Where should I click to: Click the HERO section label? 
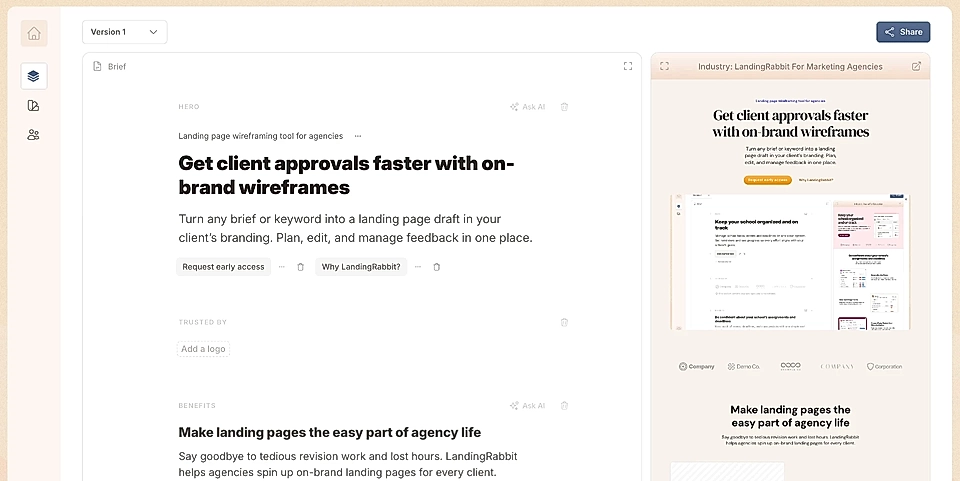click(189, 106)
